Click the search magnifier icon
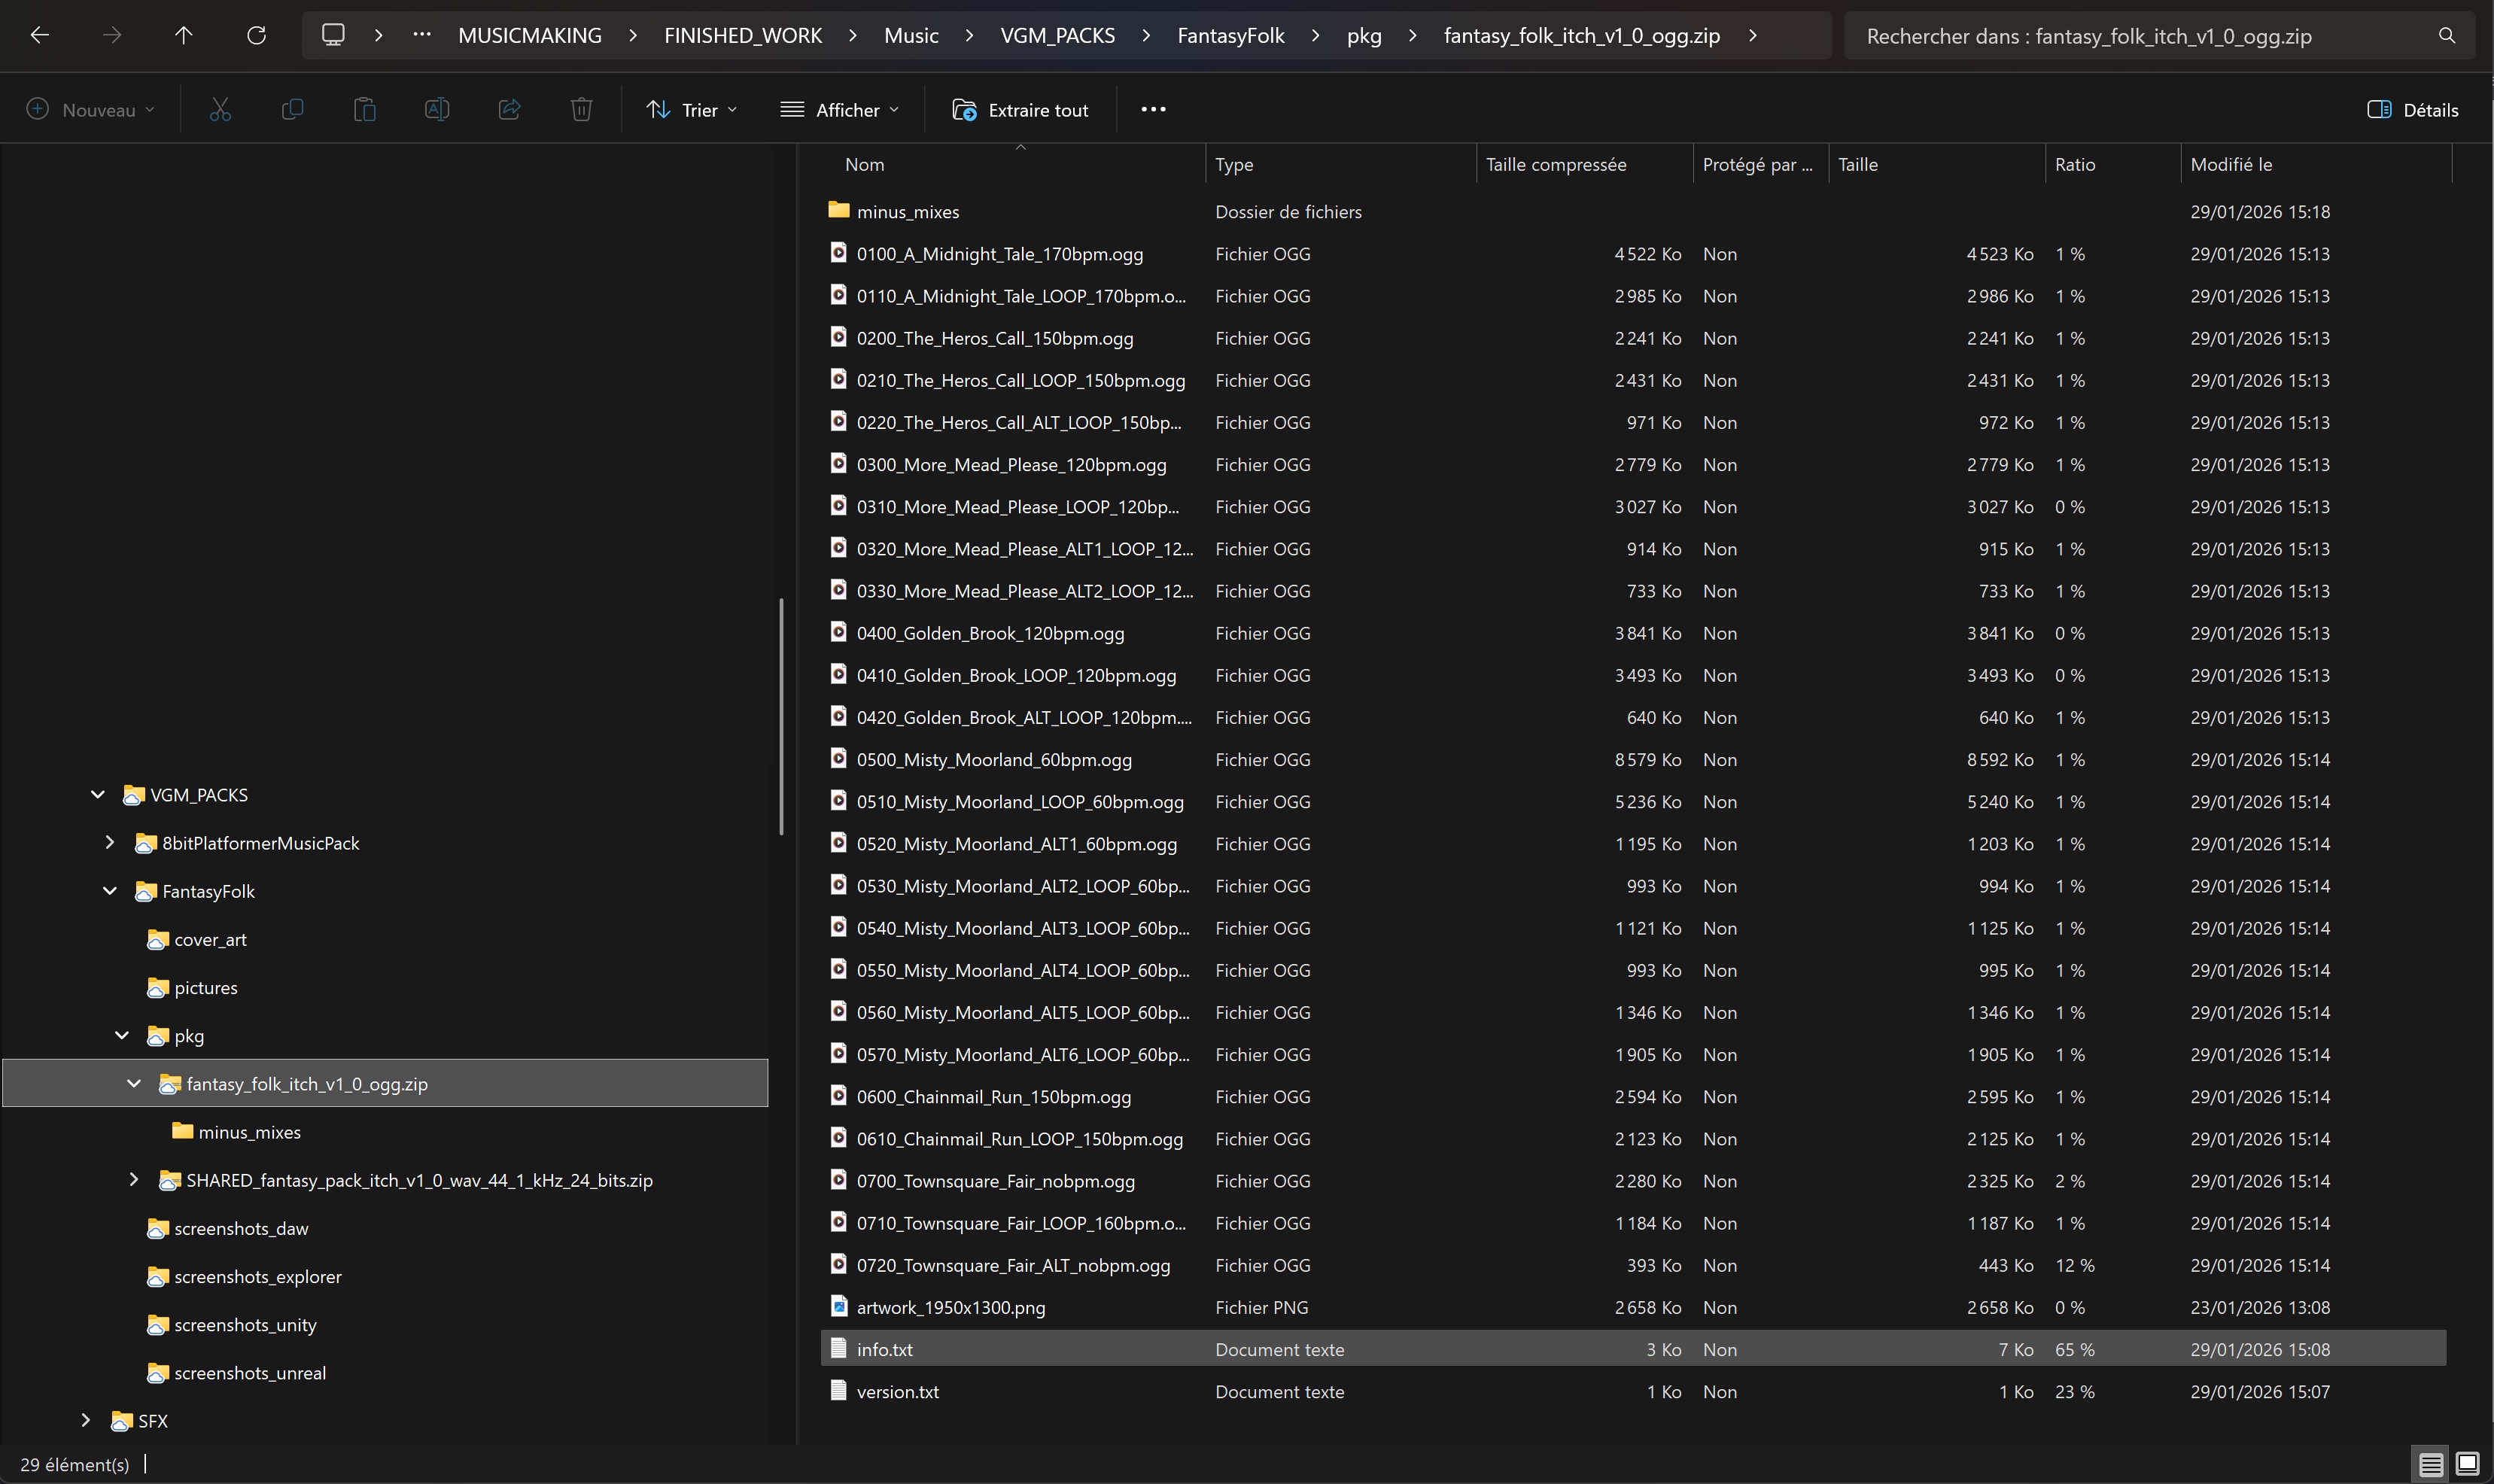Image resolution: width=2494 pixels, height=1484 pixels. pos(2447,36)
